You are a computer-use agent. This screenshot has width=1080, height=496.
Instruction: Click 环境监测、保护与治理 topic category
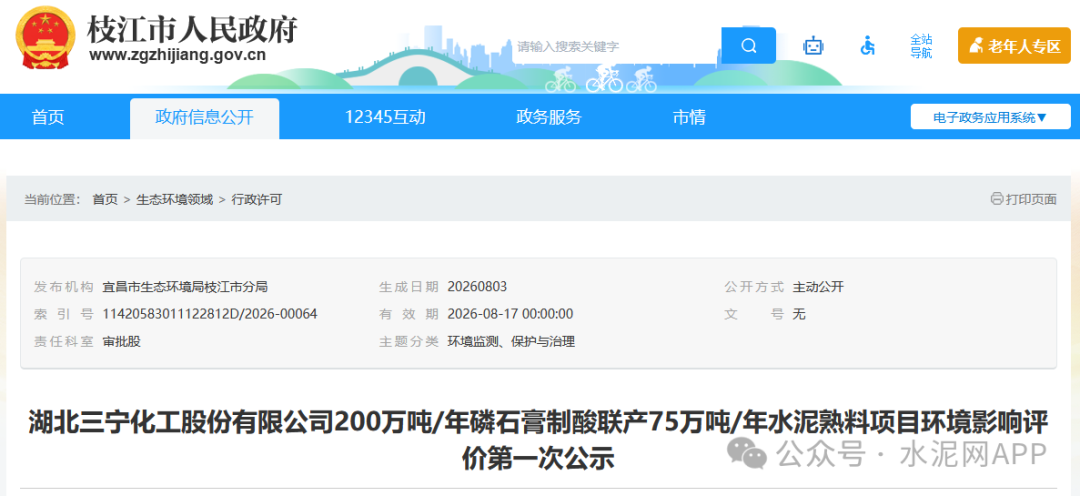point(511,342)
